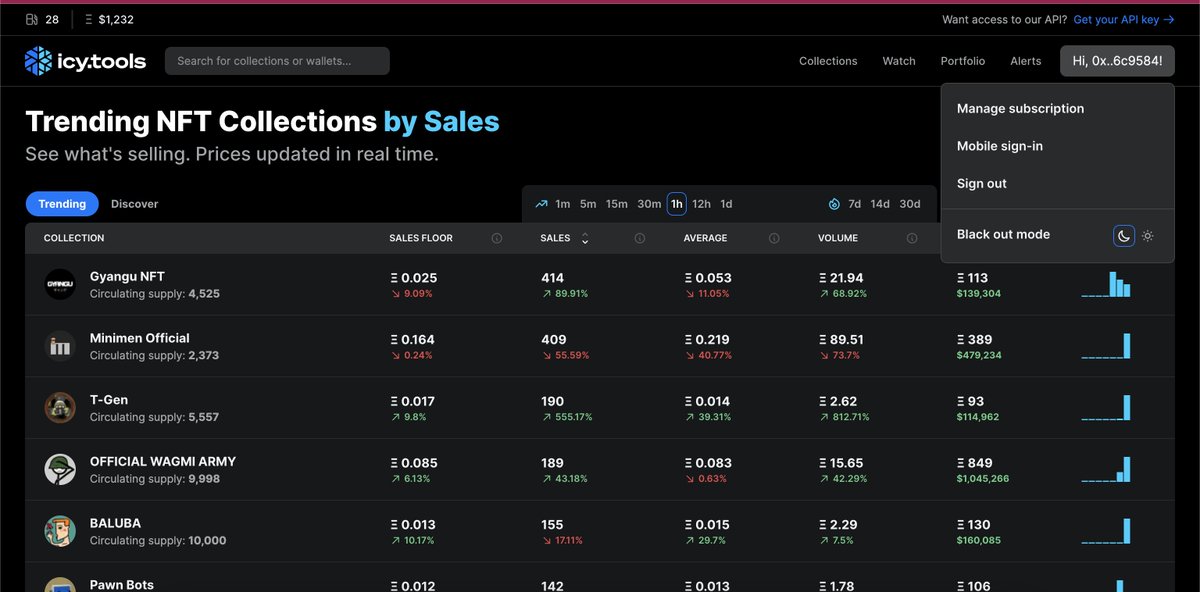
Task: Click Sign out in account menu
Action: pos(982,184)
